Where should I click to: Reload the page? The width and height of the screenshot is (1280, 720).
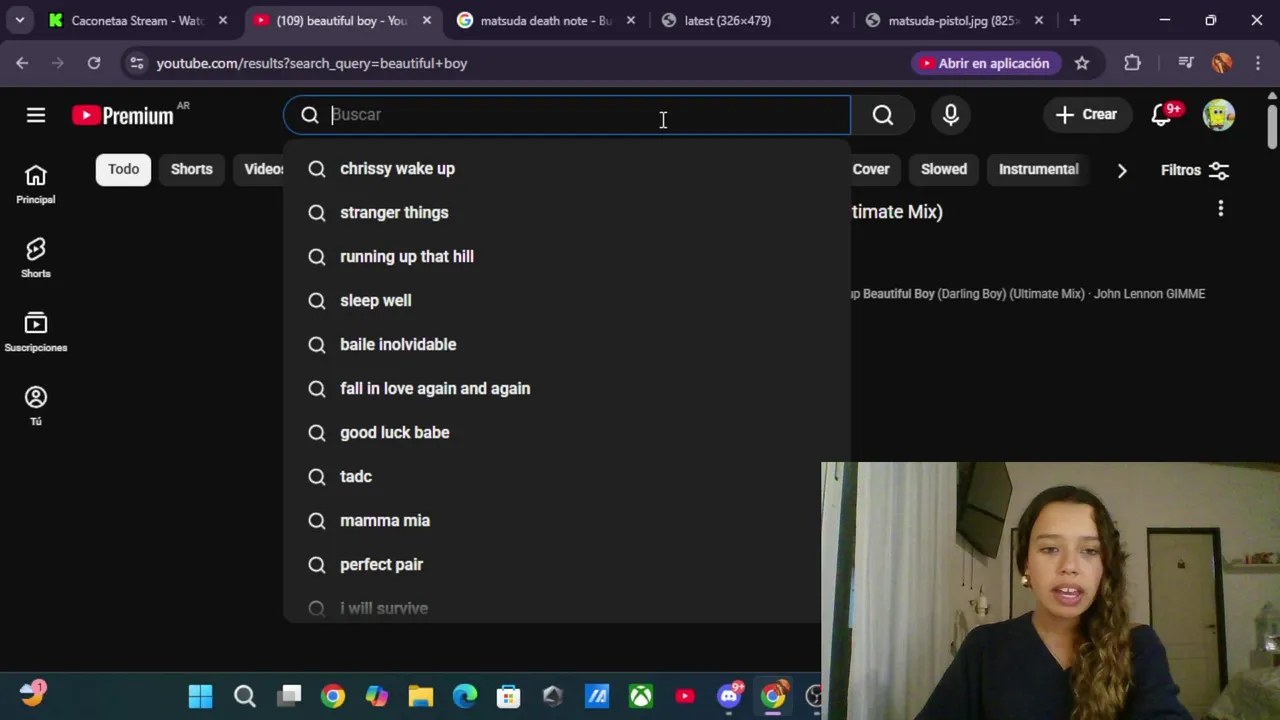click(x=94, y=63)
